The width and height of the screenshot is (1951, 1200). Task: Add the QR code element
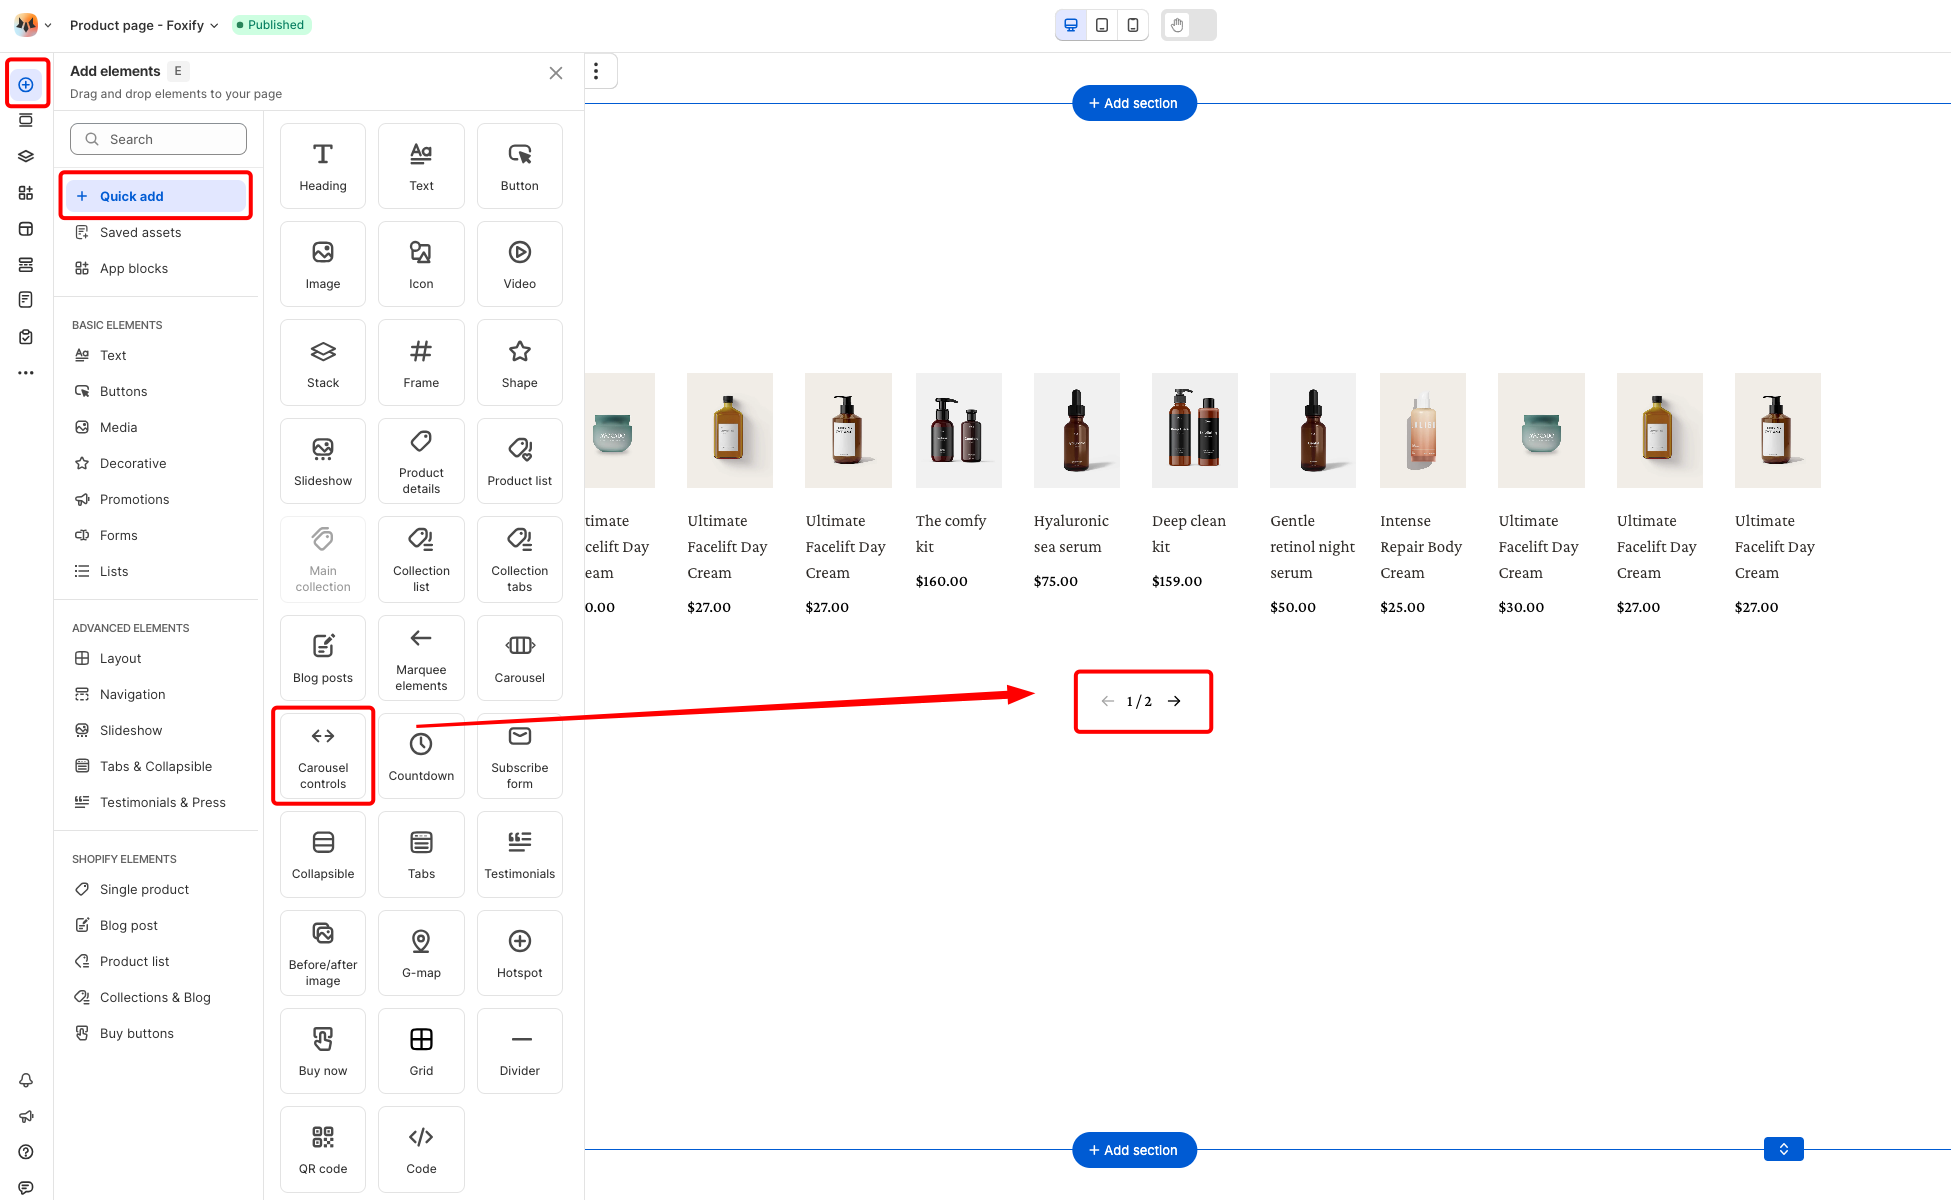(323, 1149)
